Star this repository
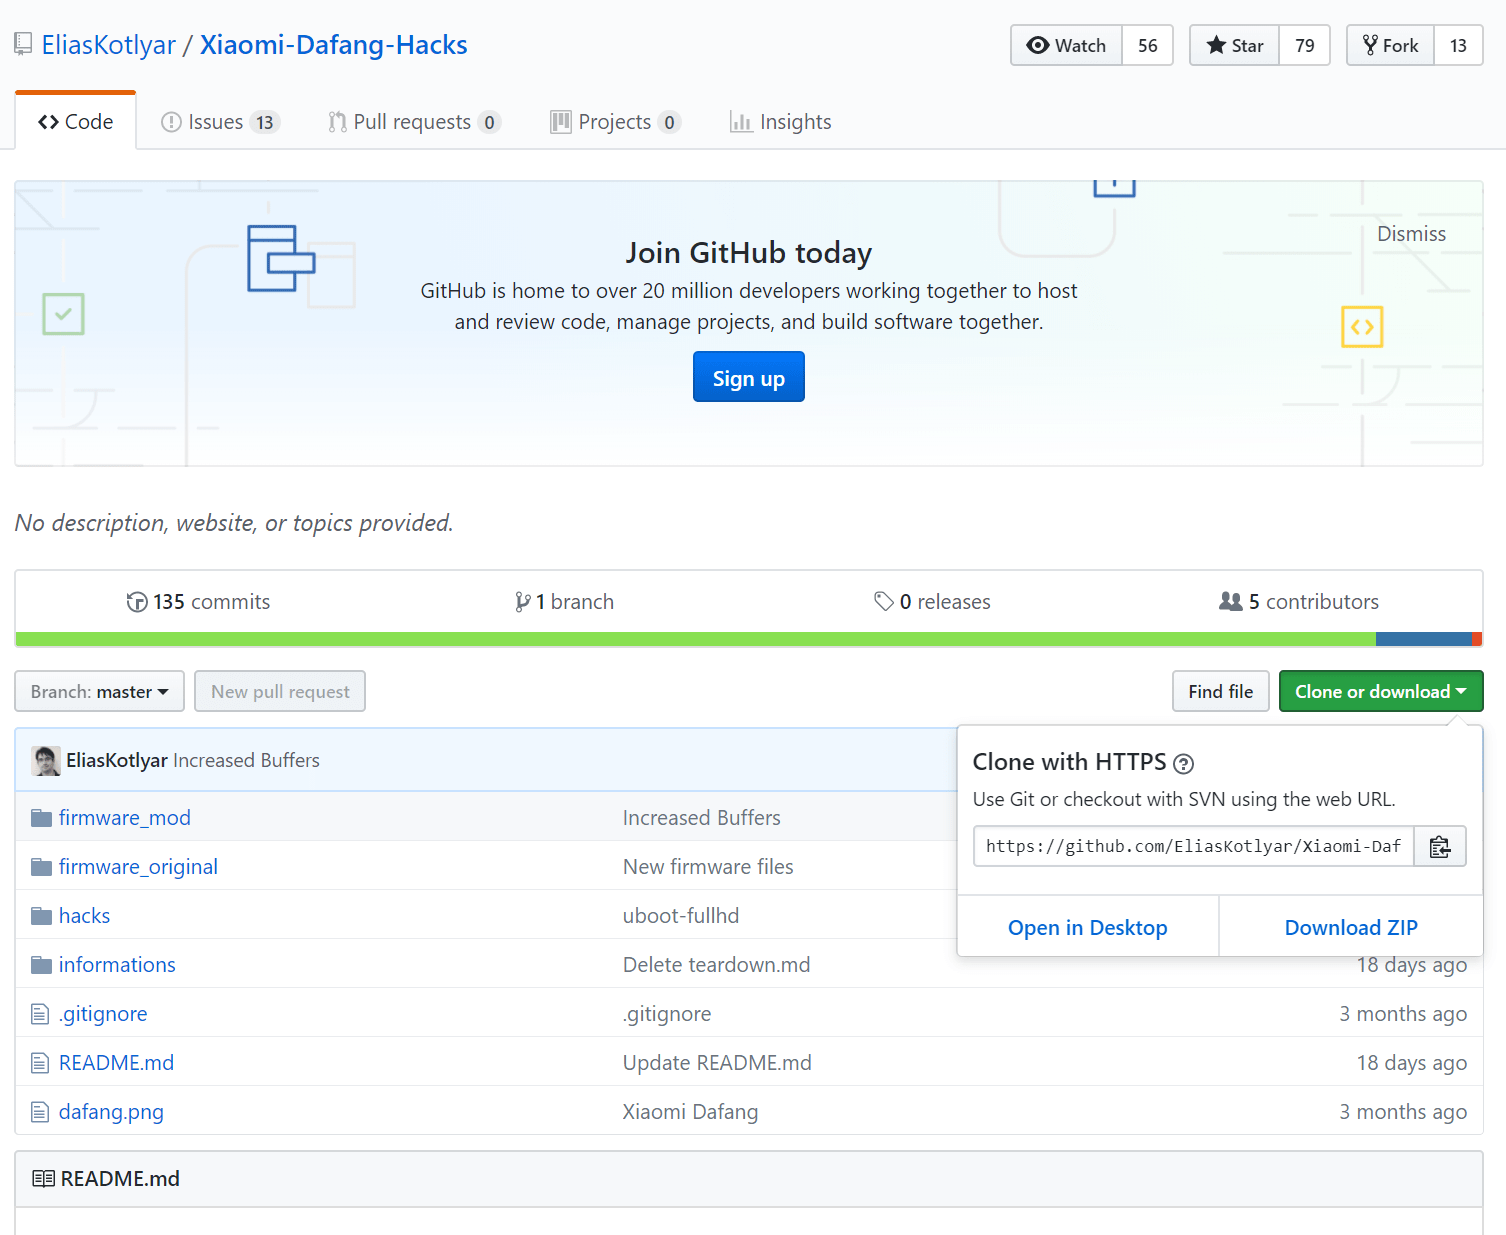 click(x=1234, y=45)
